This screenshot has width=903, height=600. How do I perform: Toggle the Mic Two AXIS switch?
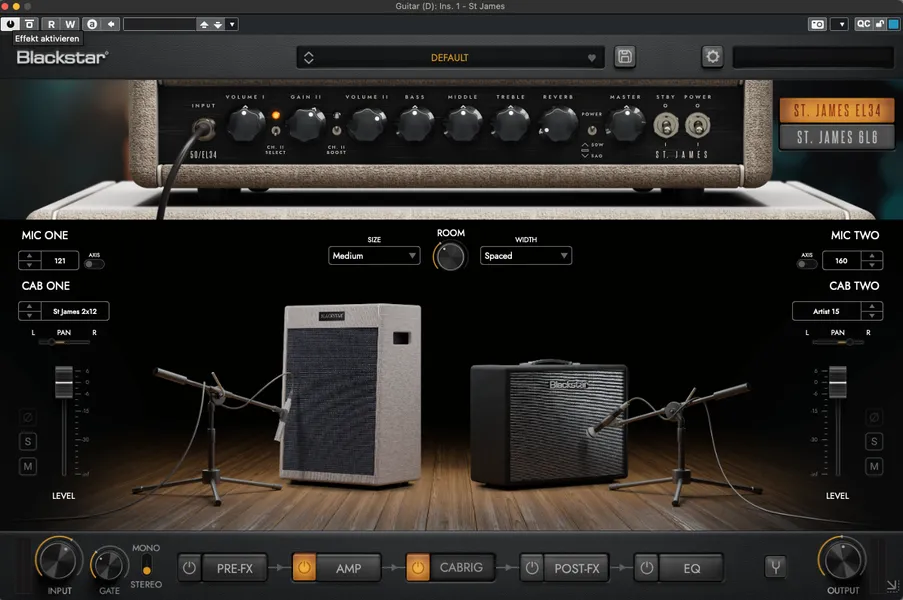(x=807, y=264)
